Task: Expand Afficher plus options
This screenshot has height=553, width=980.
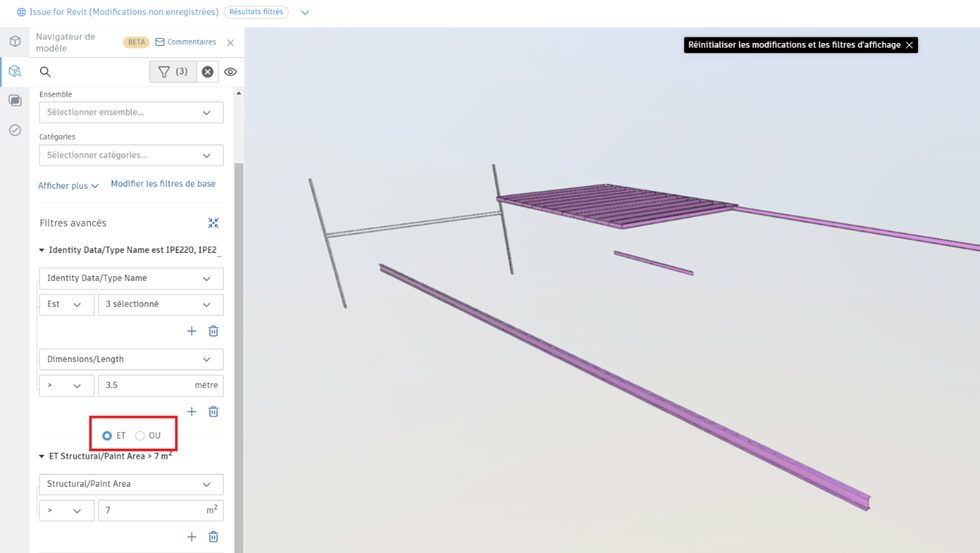Action: coord(68,186)
